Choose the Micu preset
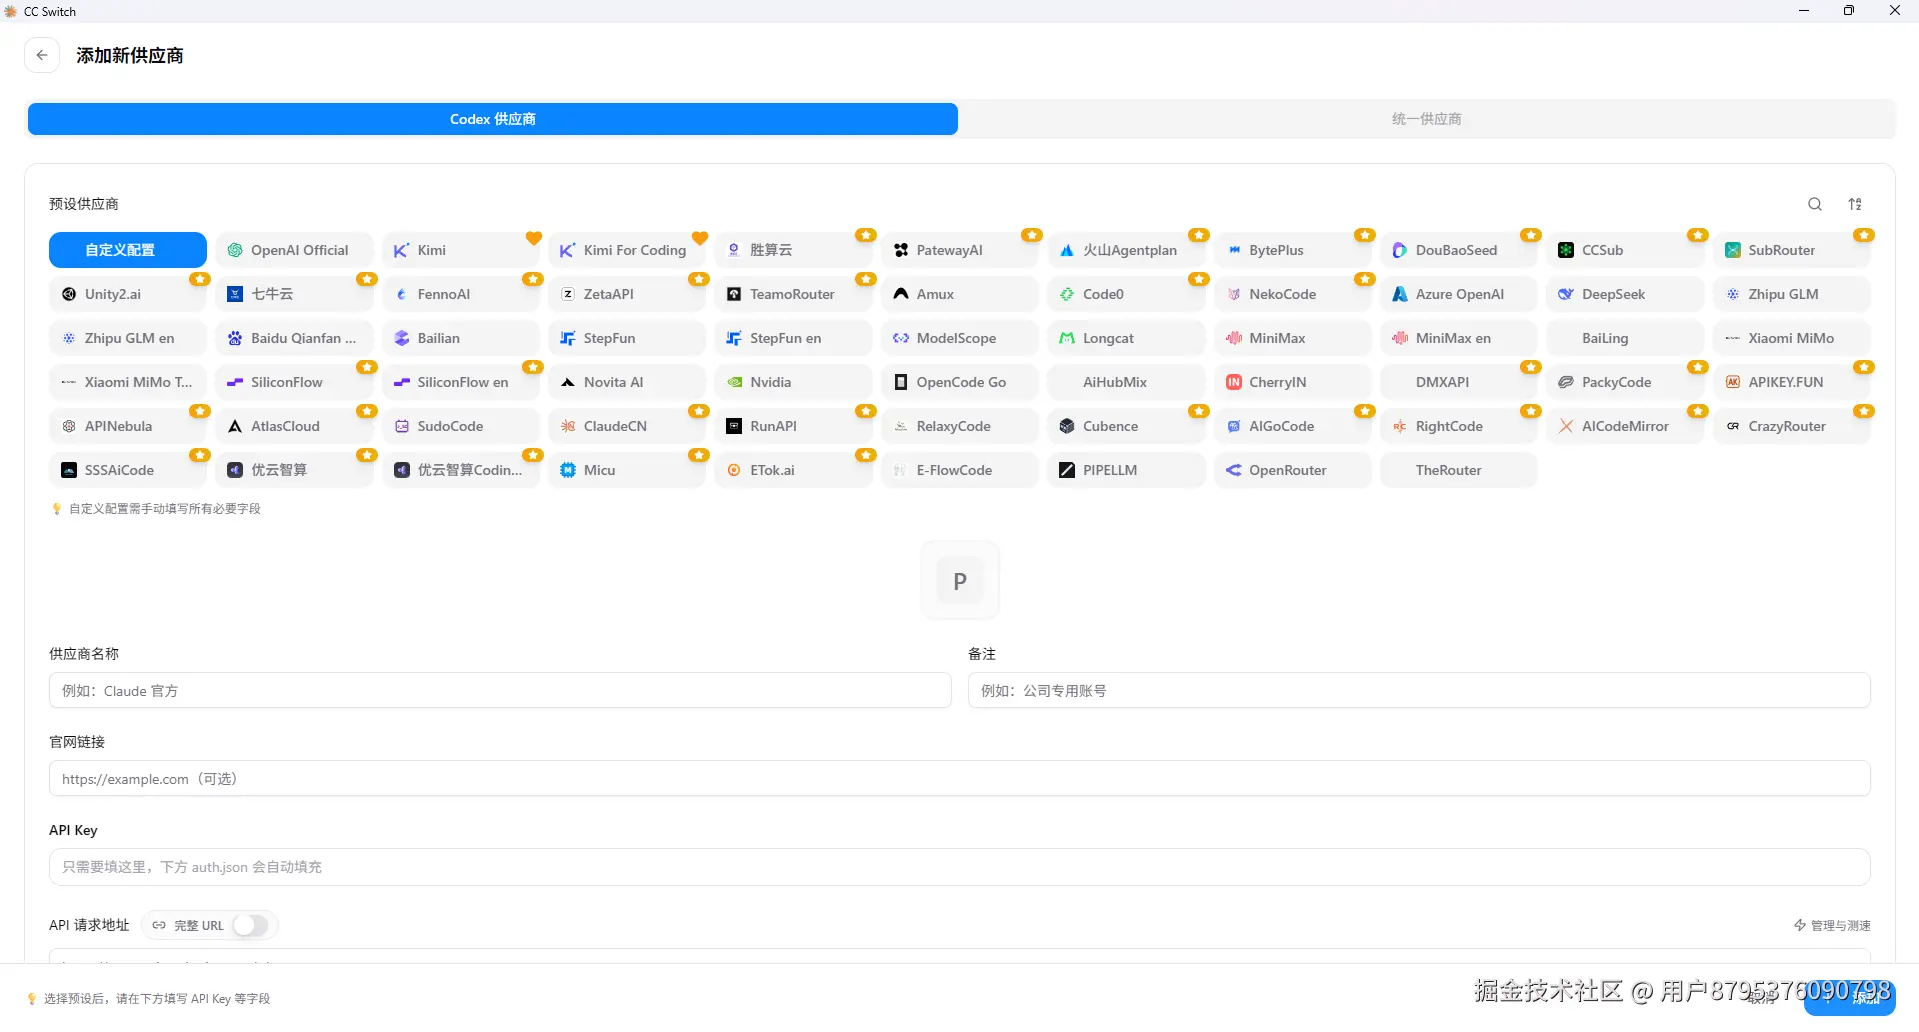This screenshot has height=1032, width=1919. tap(627, 470)
